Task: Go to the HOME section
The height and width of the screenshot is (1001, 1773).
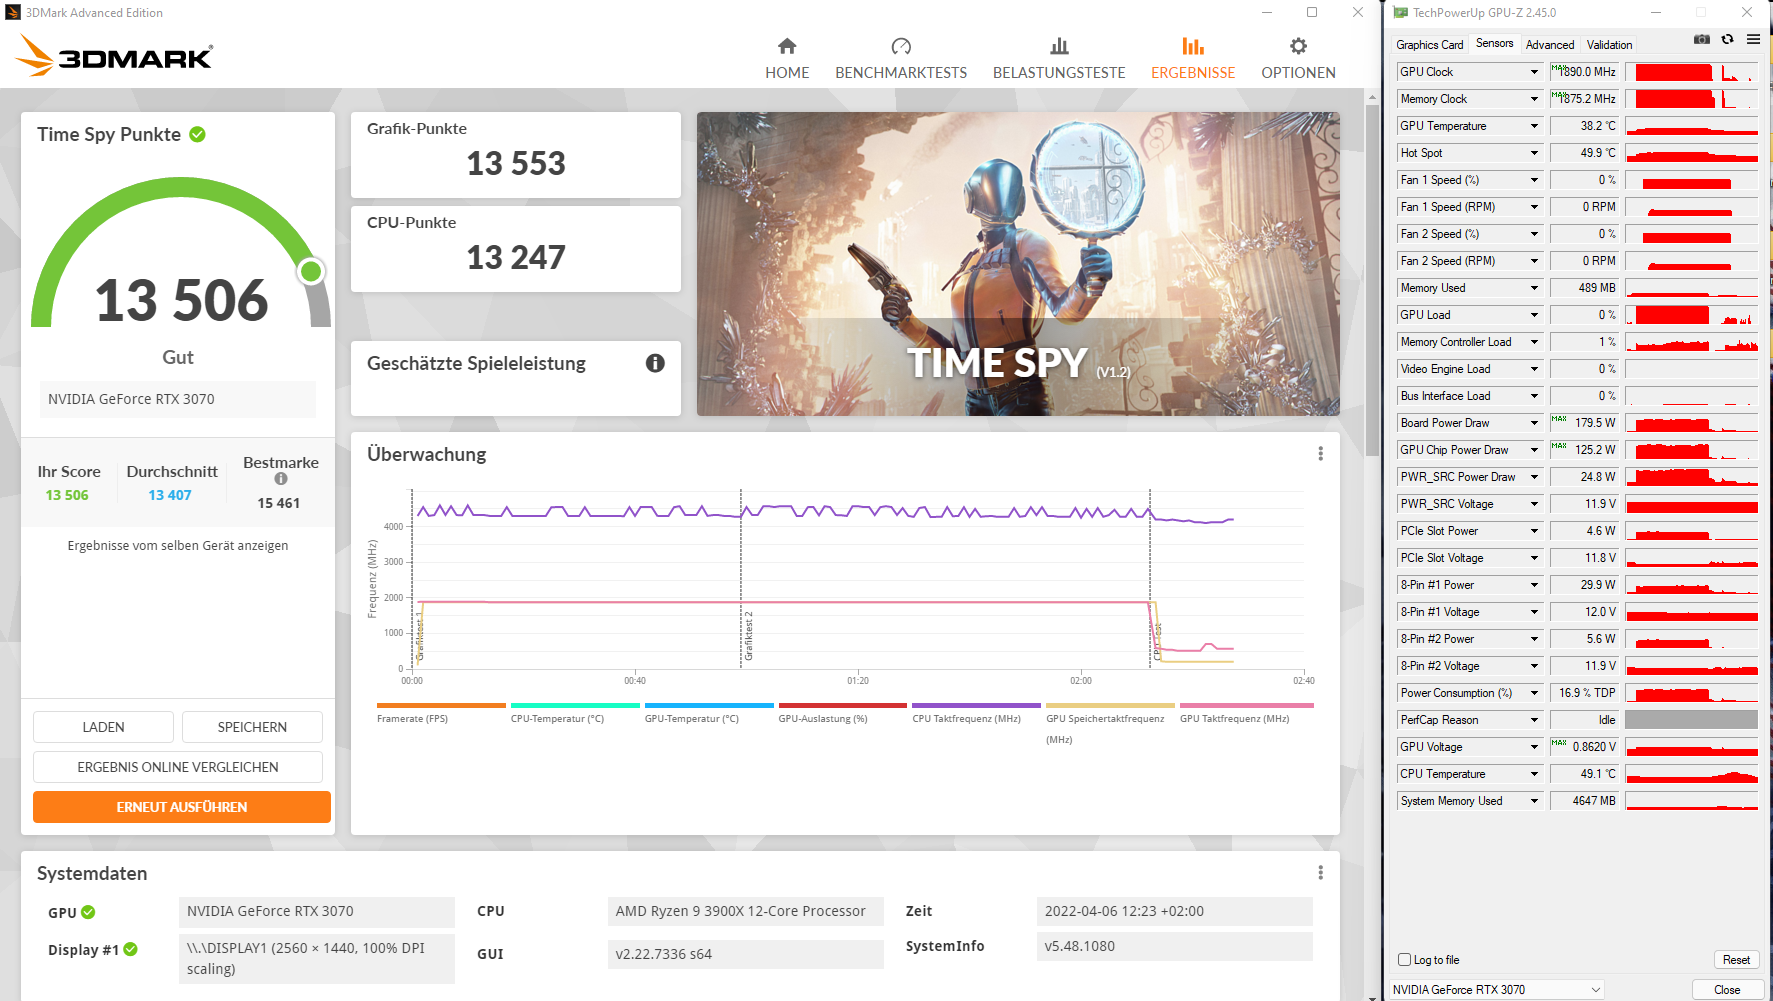Action: click(x=787, y=59)
